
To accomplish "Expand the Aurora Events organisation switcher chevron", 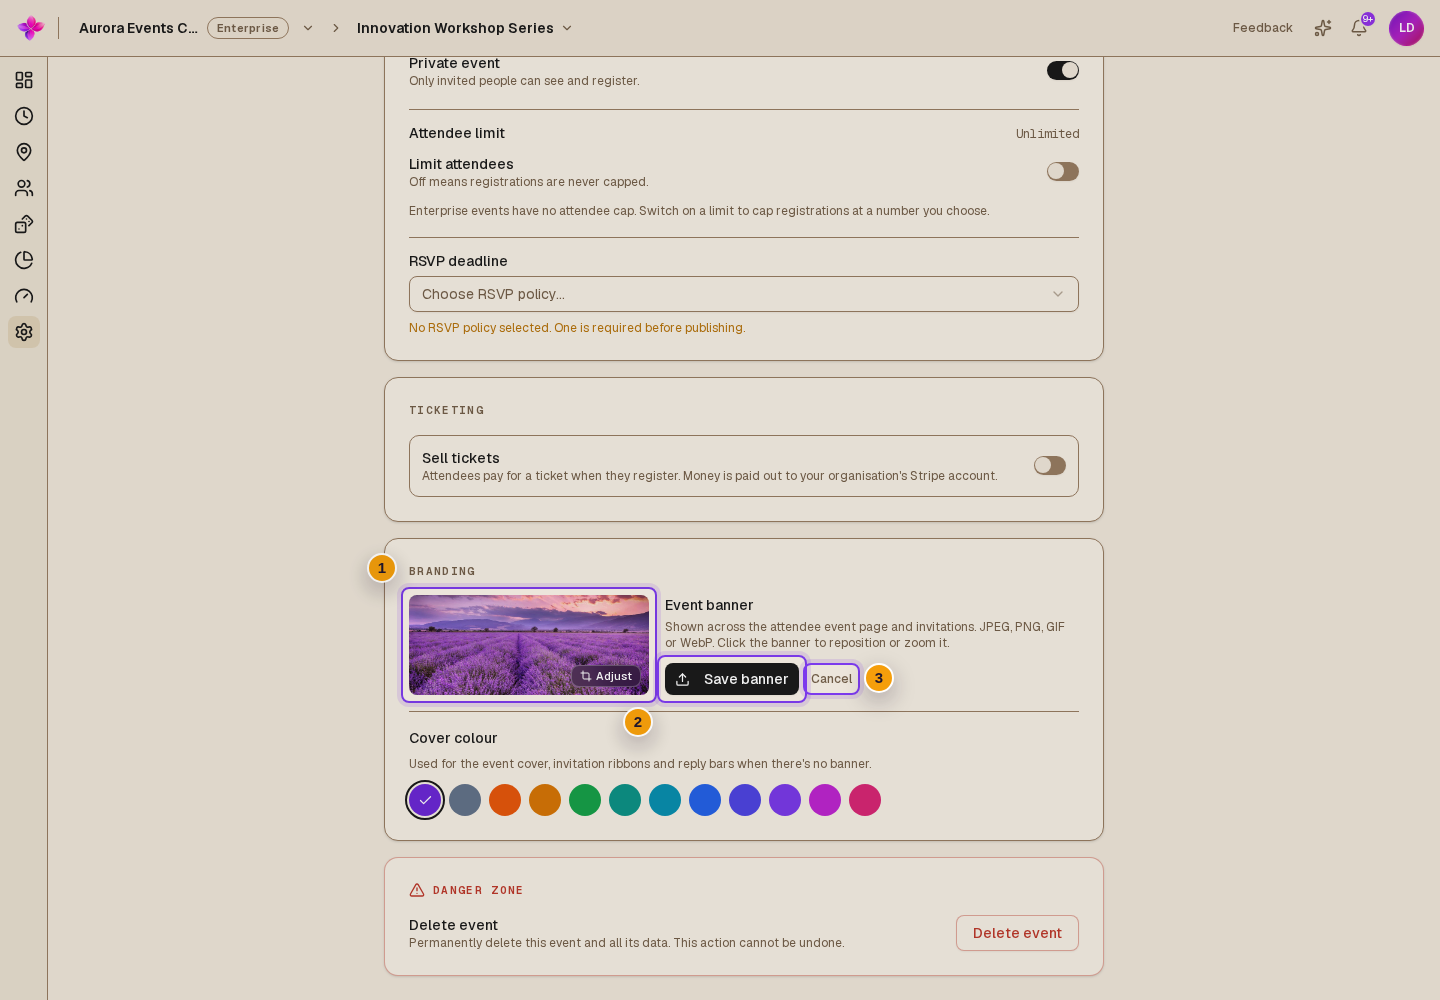I will pos(308,28).
